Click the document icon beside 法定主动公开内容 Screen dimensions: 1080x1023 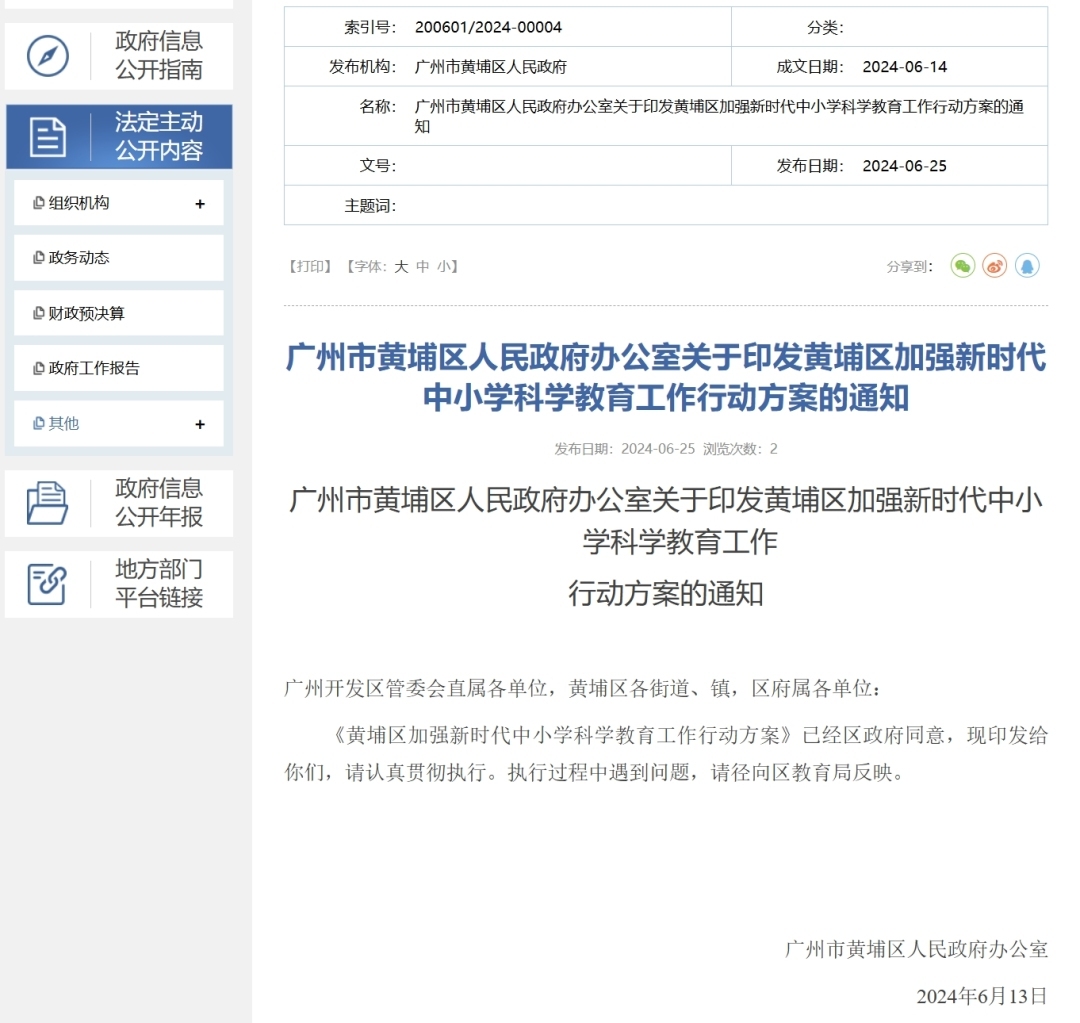[48, 137]
